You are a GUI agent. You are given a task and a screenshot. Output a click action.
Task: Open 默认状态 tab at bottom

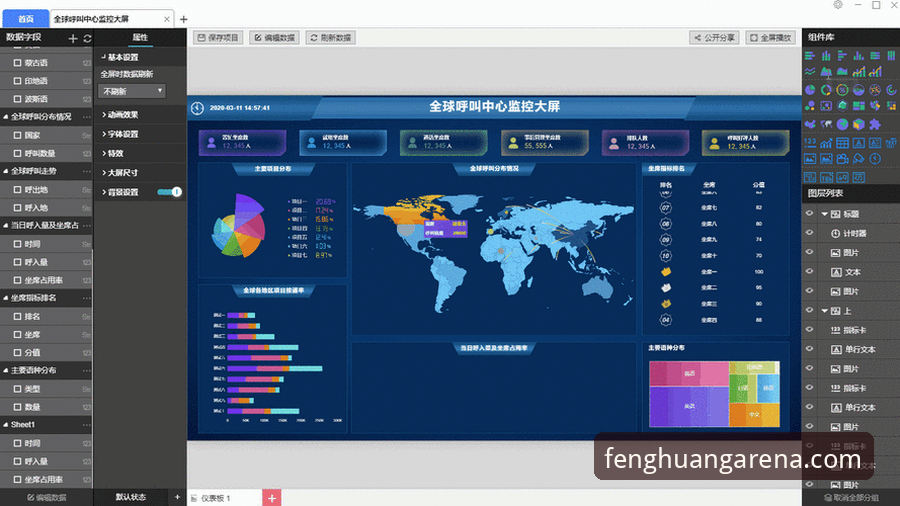131,497
